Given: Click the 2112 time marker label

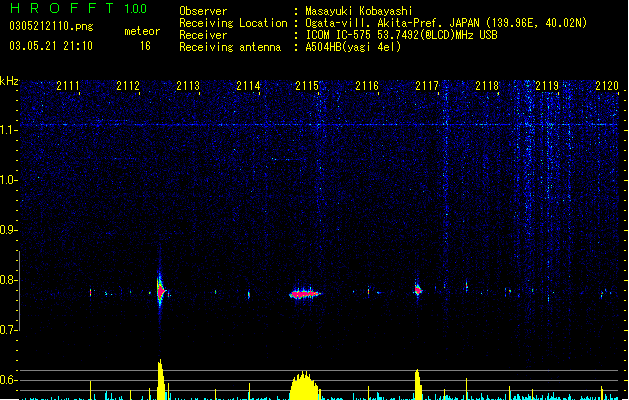Looking at the screenshot, I should pyautogui.click(x=128, y=86).
